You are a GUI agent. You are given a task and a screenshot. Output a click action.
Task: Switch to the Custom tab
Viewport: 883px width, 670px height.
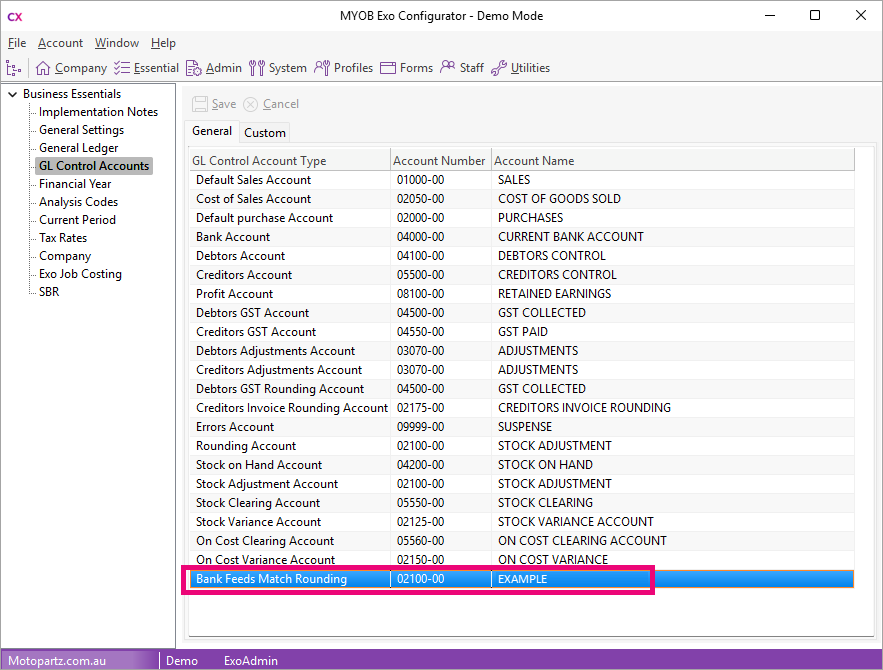265,133
